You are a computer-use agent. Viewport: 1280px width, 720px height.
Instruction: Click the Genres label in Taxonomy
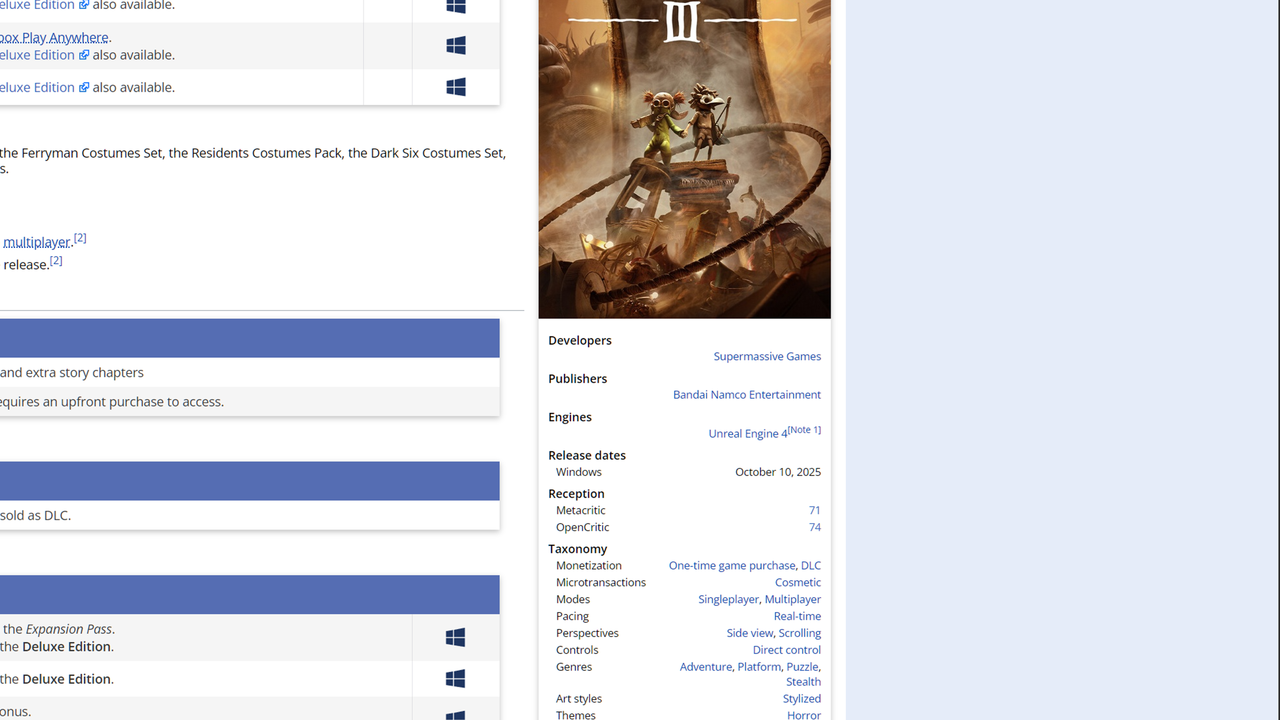click(x=574, y=667)
